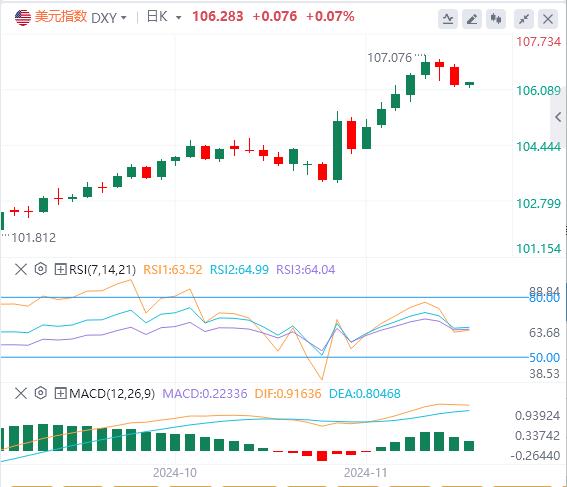Open the DXY symbol dropdown arrow
This screenshot has height=487, width=567.
tap(124, 17)
